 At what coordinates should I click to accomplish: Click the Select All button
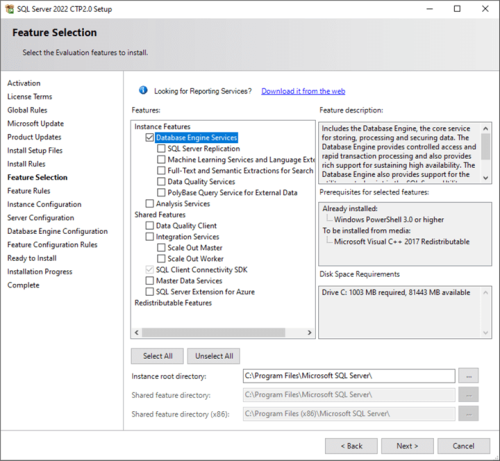157,356
